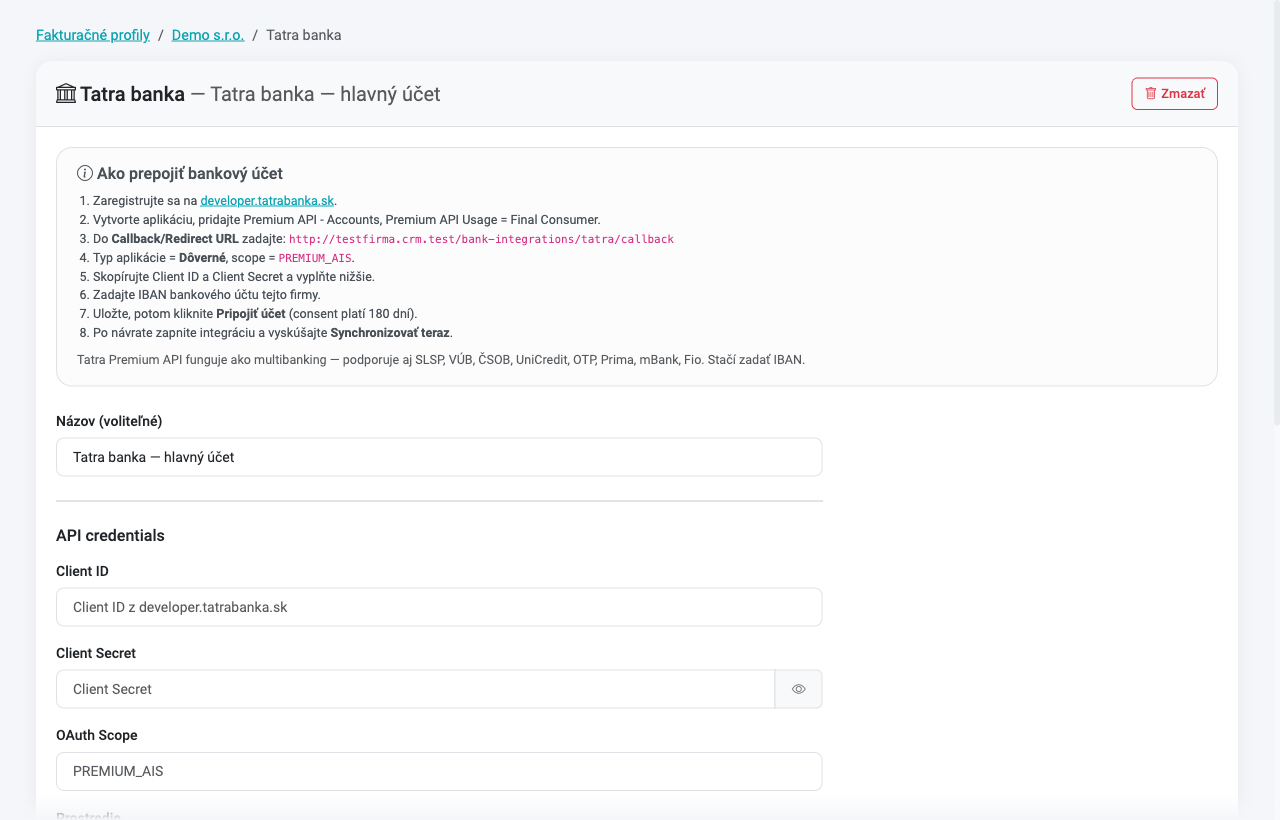Click the 'Ako prepojiť bankový účet' heading
1280x820 pixels.
point(190,173)
